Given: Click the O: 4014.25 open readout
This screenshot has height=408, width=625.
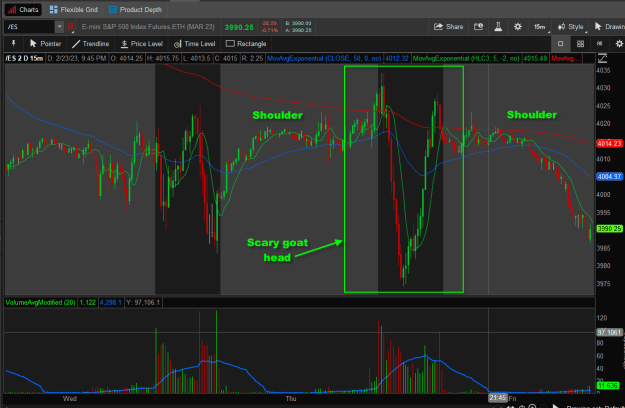Looking at the screenshot, I should pos(127,59).
